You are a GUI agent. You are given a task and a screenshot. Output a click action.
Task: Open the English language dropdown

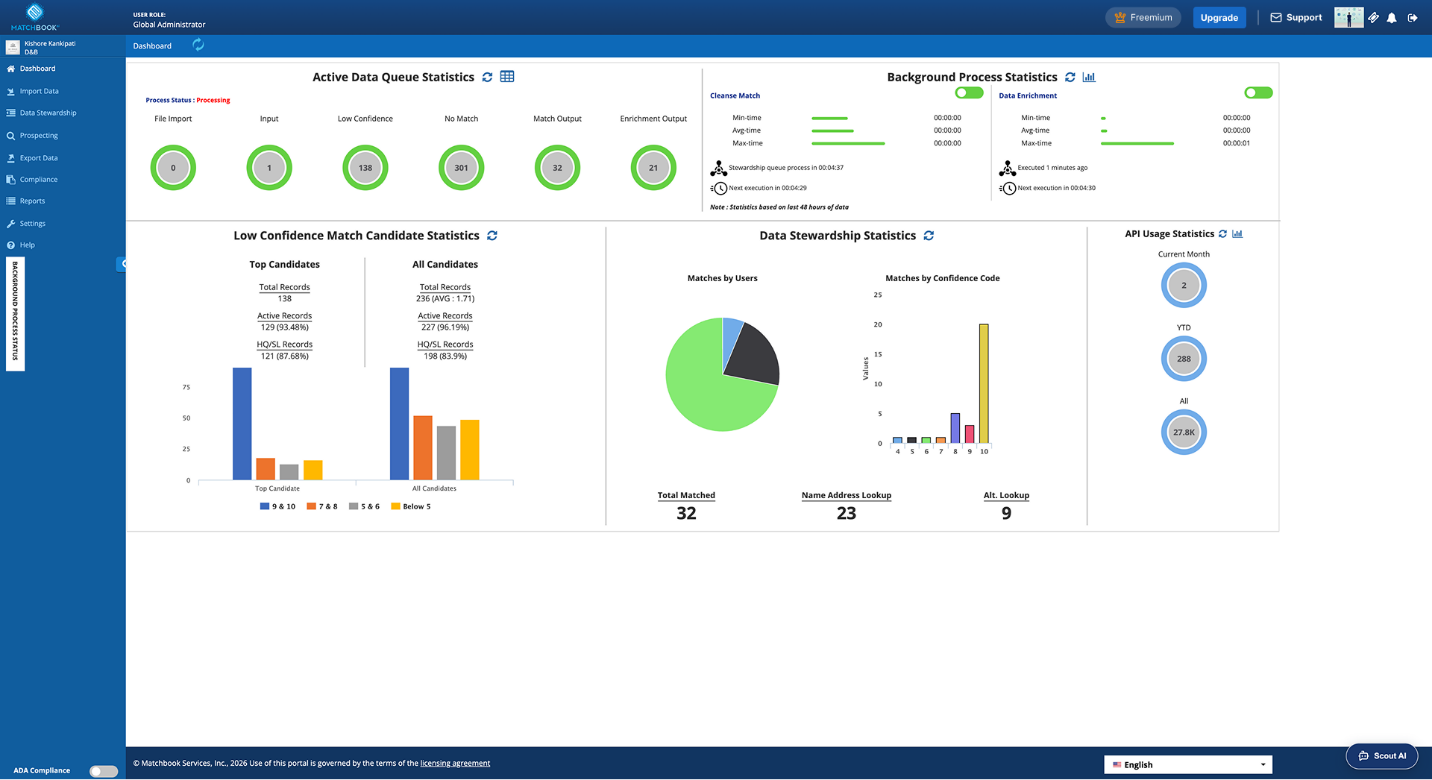pos(1188,765)
